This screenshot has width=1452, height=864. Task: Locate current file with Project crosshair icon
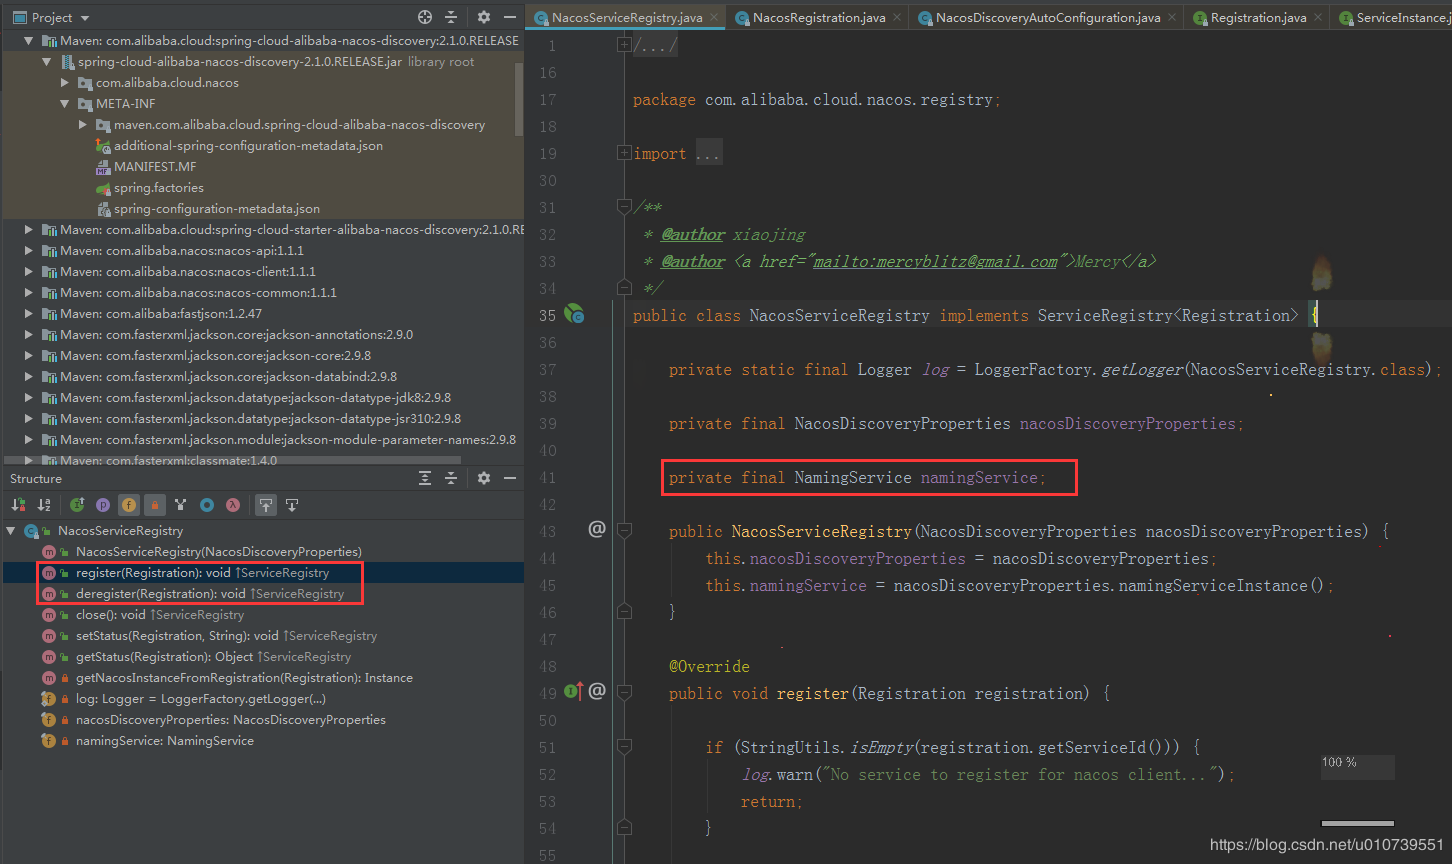point(425,17)
